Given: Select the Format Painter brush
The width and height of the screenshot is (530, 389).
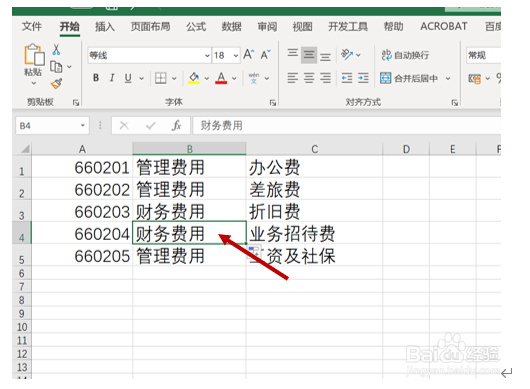Looking at the screenshot, I should pos(56,83).
